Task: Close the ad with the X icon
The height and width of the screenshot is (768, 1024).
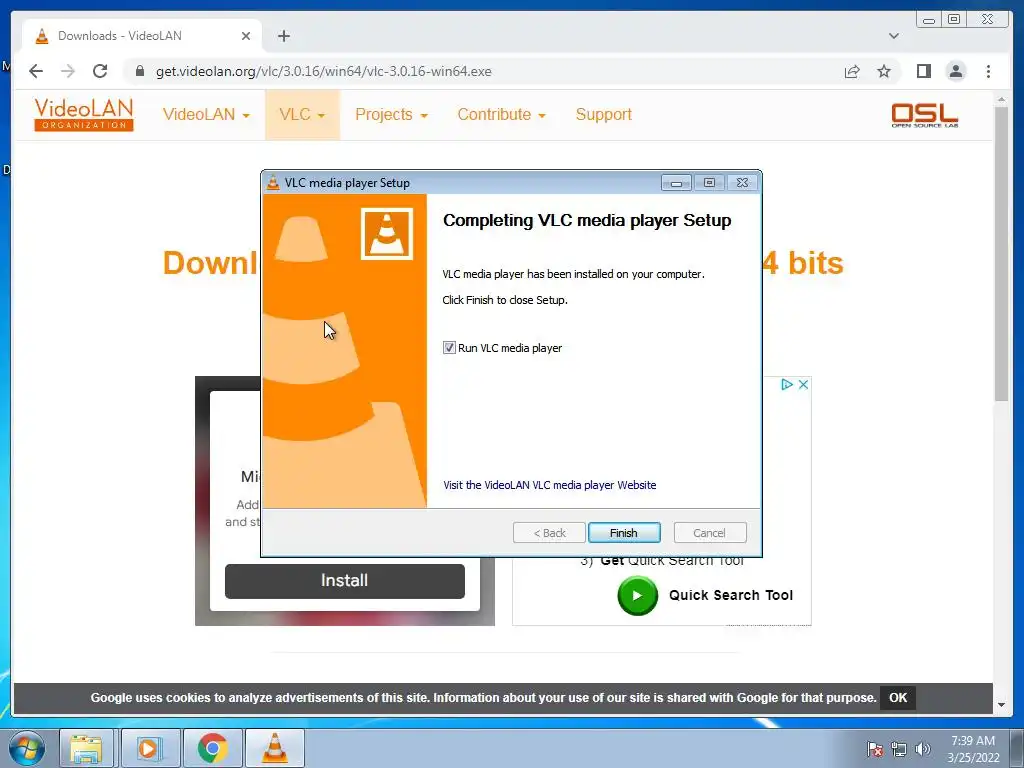Action: 803,384
